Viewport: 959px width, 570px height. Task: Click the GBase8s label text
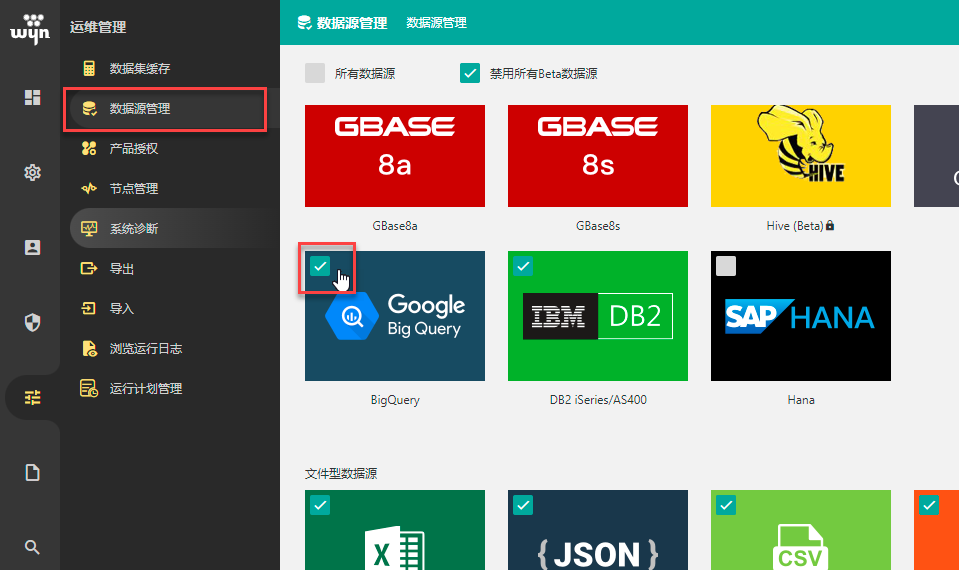pyautogui.click(x=598, y=226)
